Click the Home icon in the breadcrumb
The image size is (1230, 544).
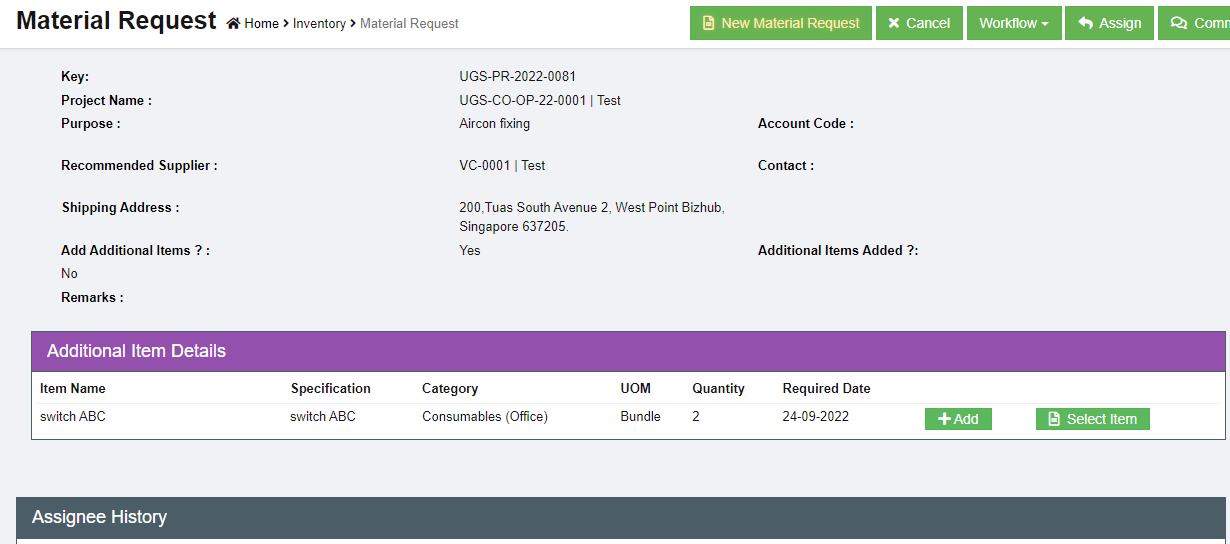pyautogui.click(x=233, y=23)
